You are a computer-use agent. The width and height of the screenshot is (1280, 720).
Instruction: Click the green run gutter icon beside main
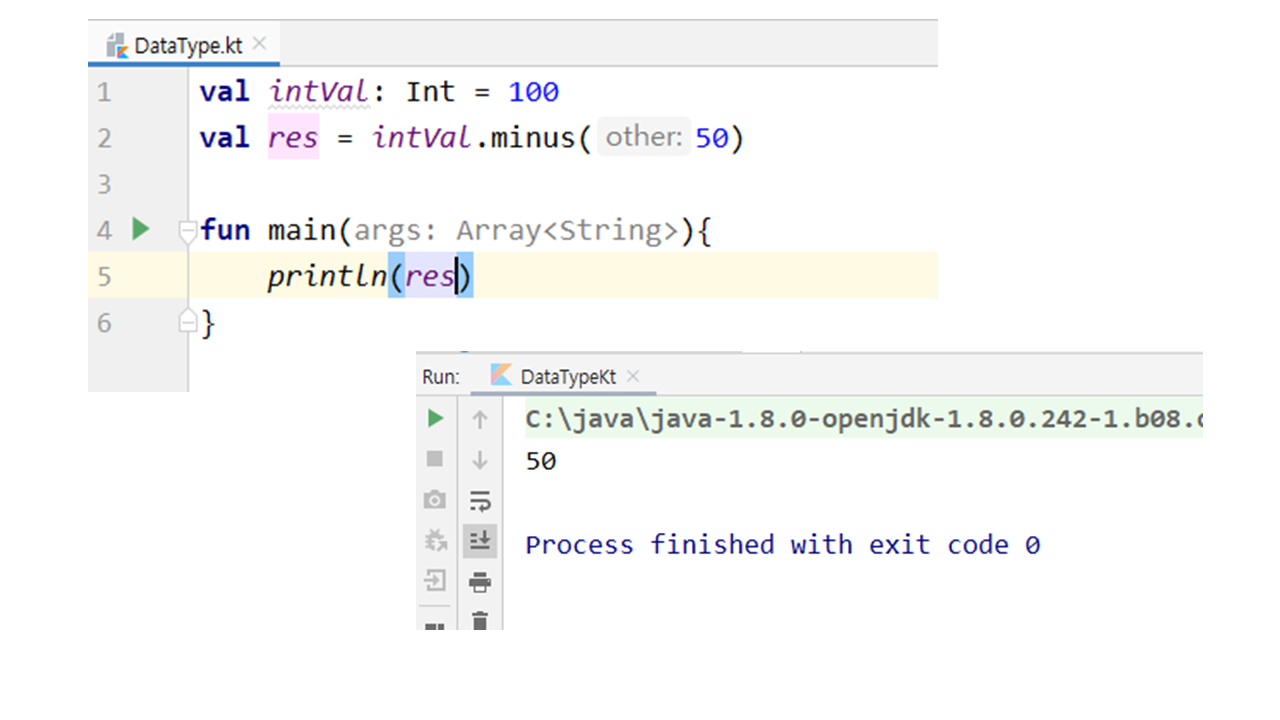(141, 230)
